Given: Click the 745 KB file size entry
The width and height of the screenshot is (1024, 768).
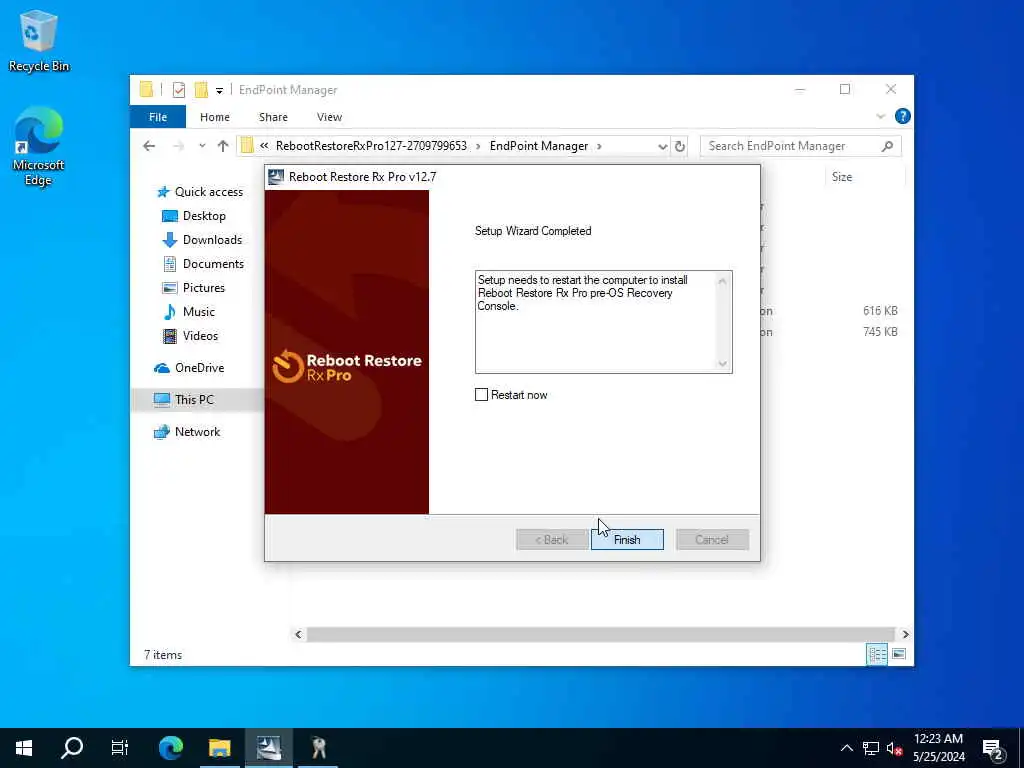Looking at the screenshot, I should 880,332.
